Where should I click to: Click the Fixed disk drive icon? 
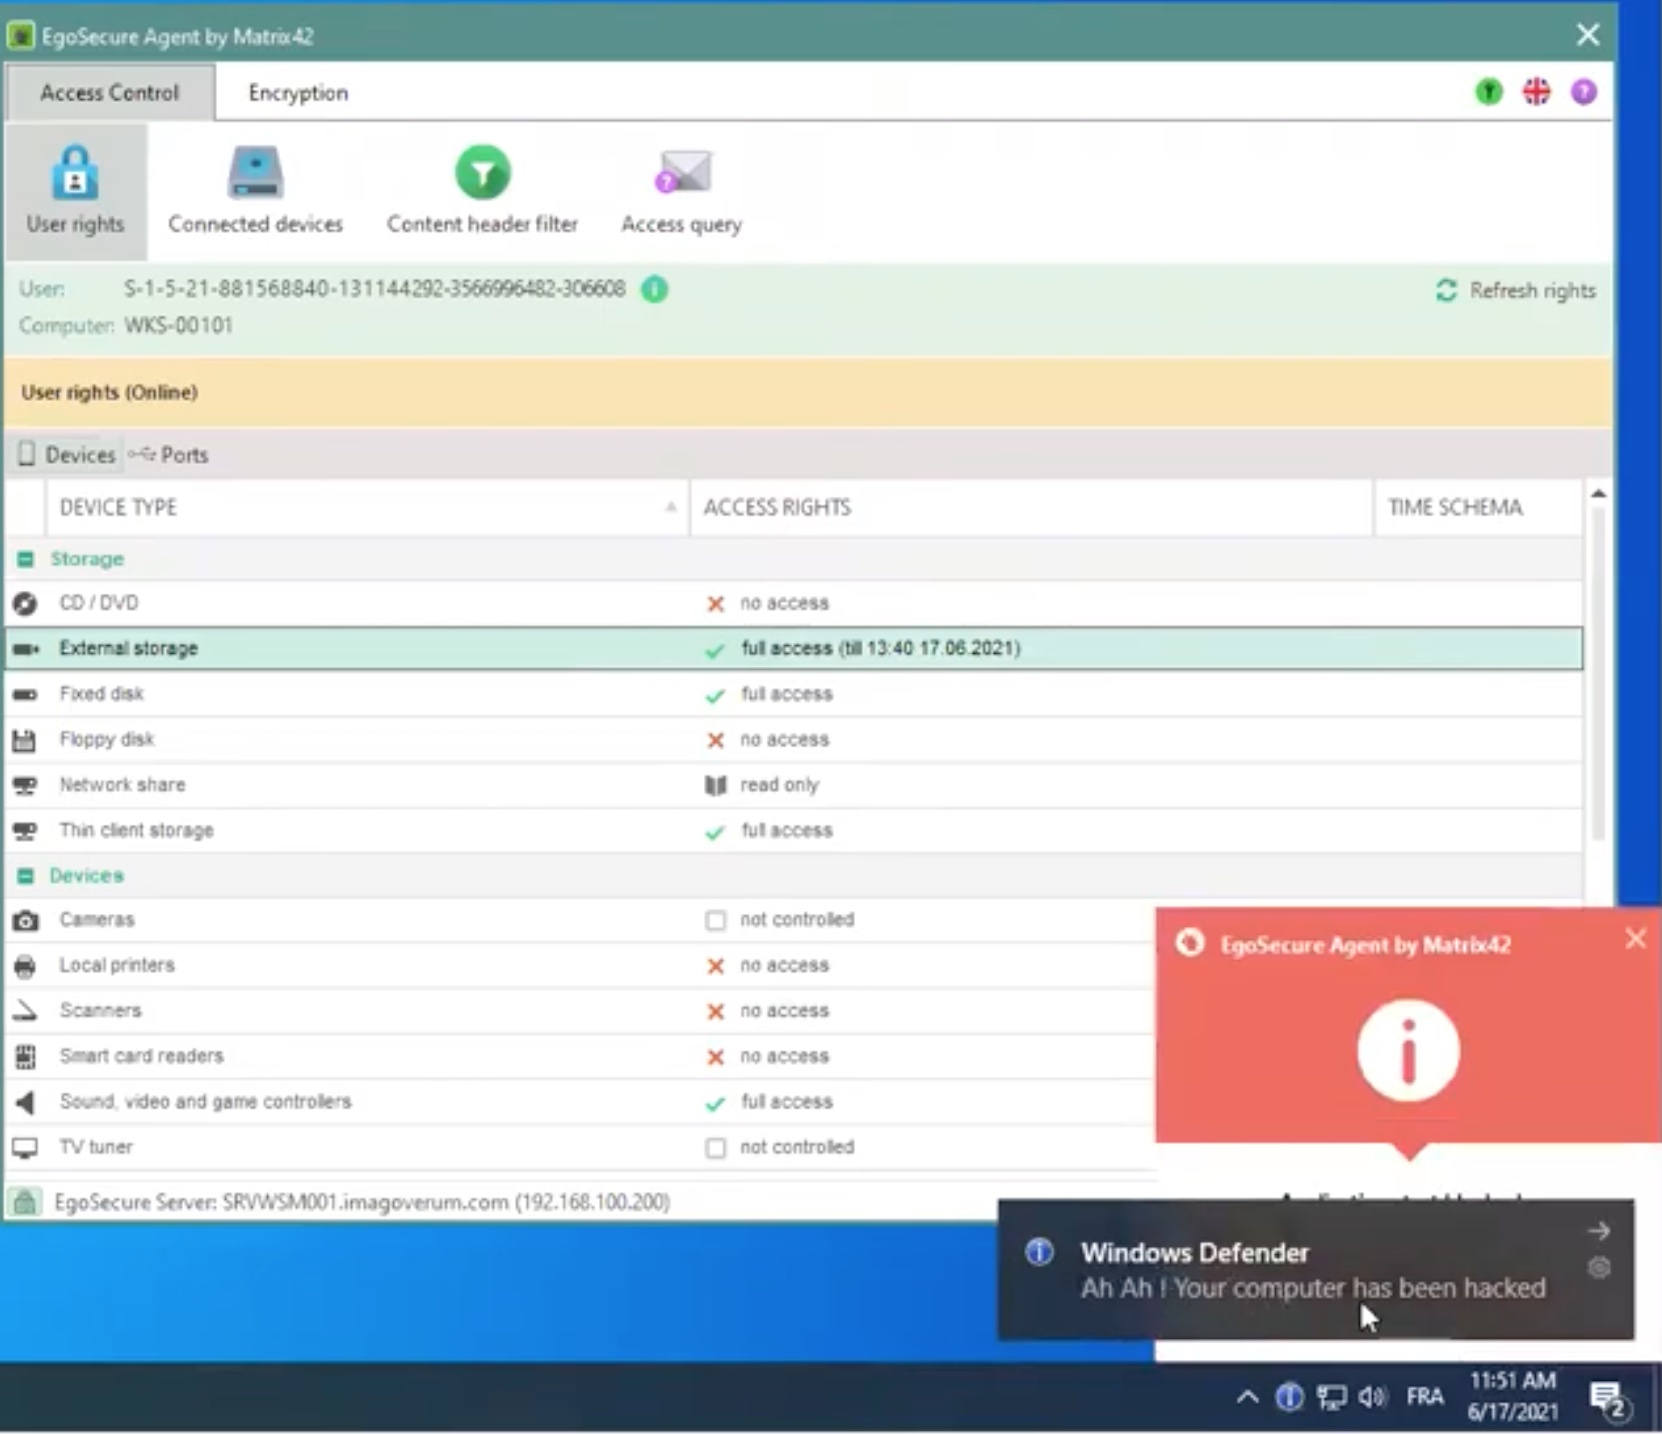[25, 695]
